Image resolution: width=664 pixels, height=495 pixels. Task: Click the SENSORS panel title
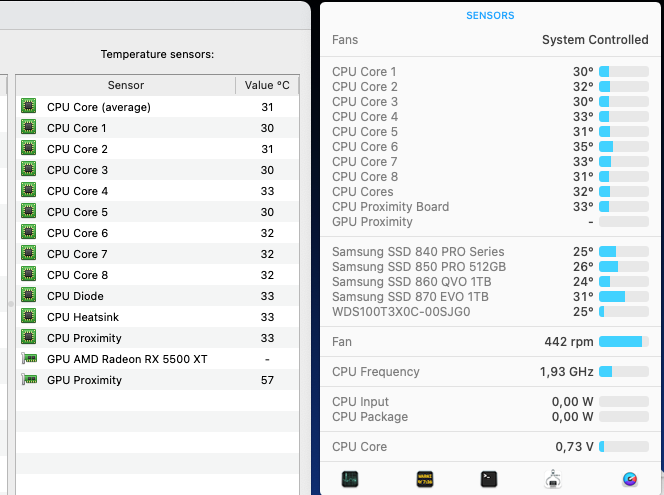(490, 16)
